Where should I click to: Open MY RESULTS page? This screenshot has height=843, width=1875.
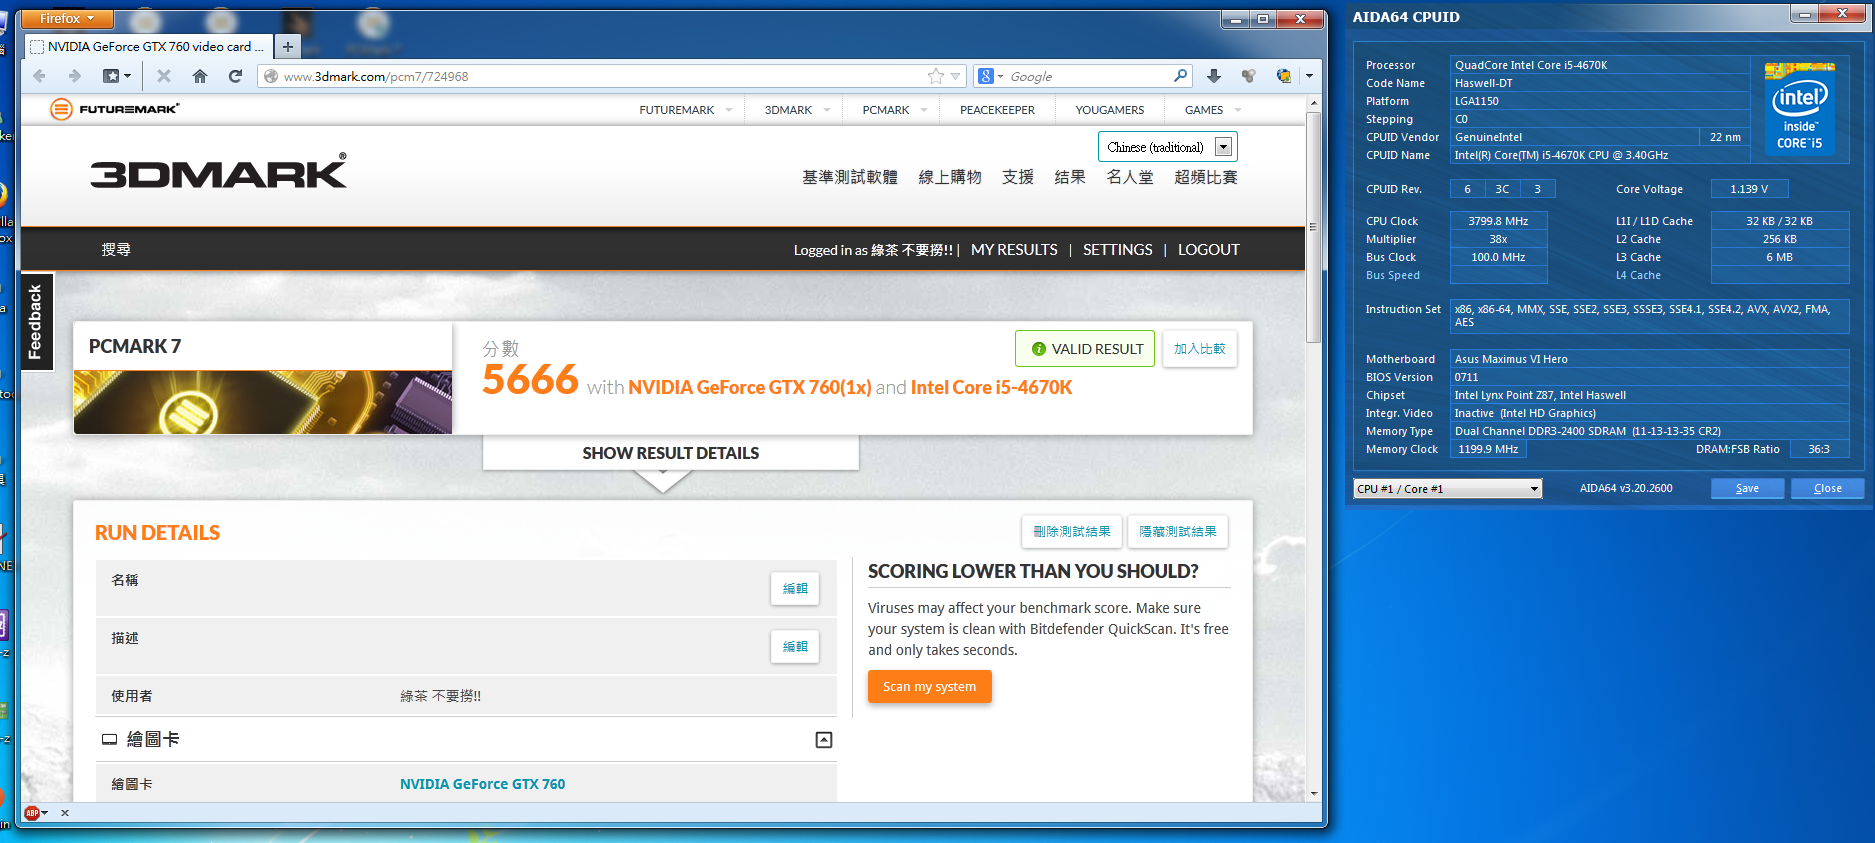pos(1014,250)
